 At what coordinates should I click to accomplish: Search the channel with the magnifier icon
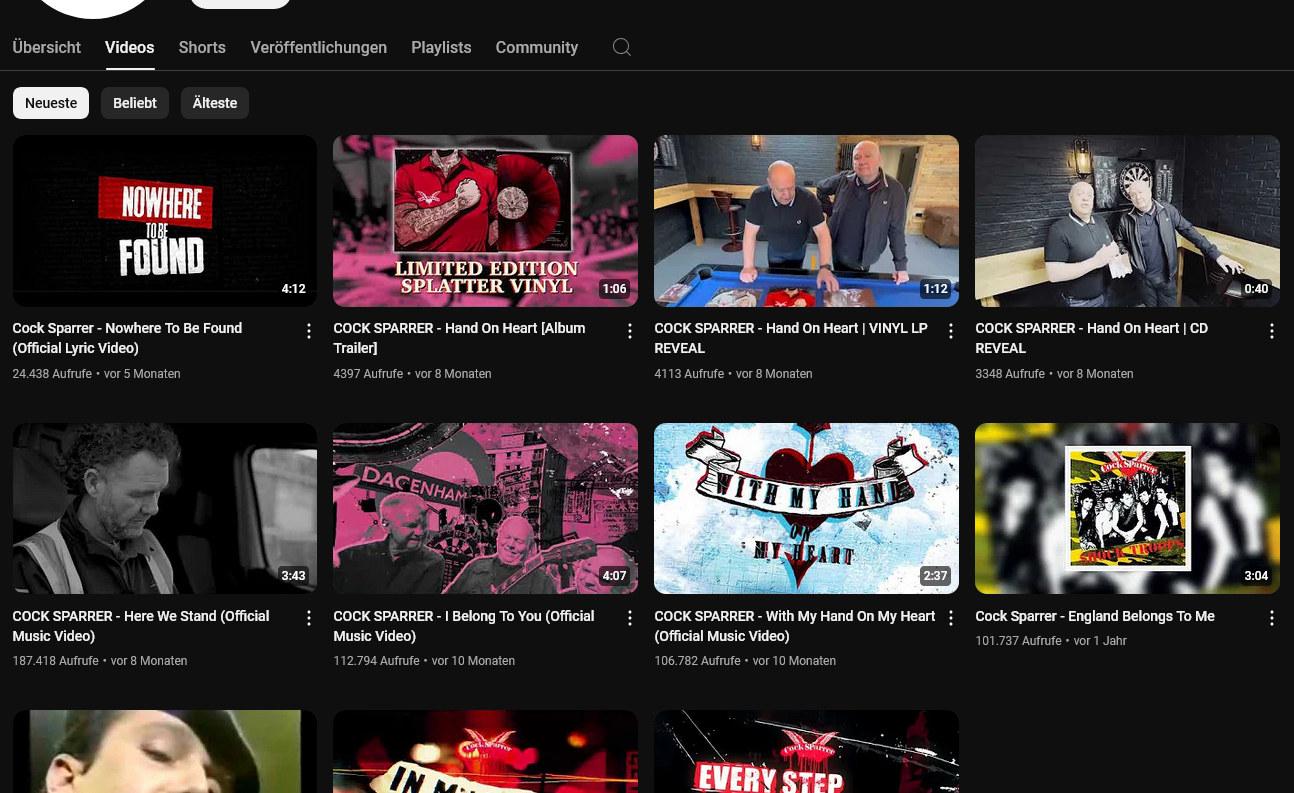click(x=621, y=47)
